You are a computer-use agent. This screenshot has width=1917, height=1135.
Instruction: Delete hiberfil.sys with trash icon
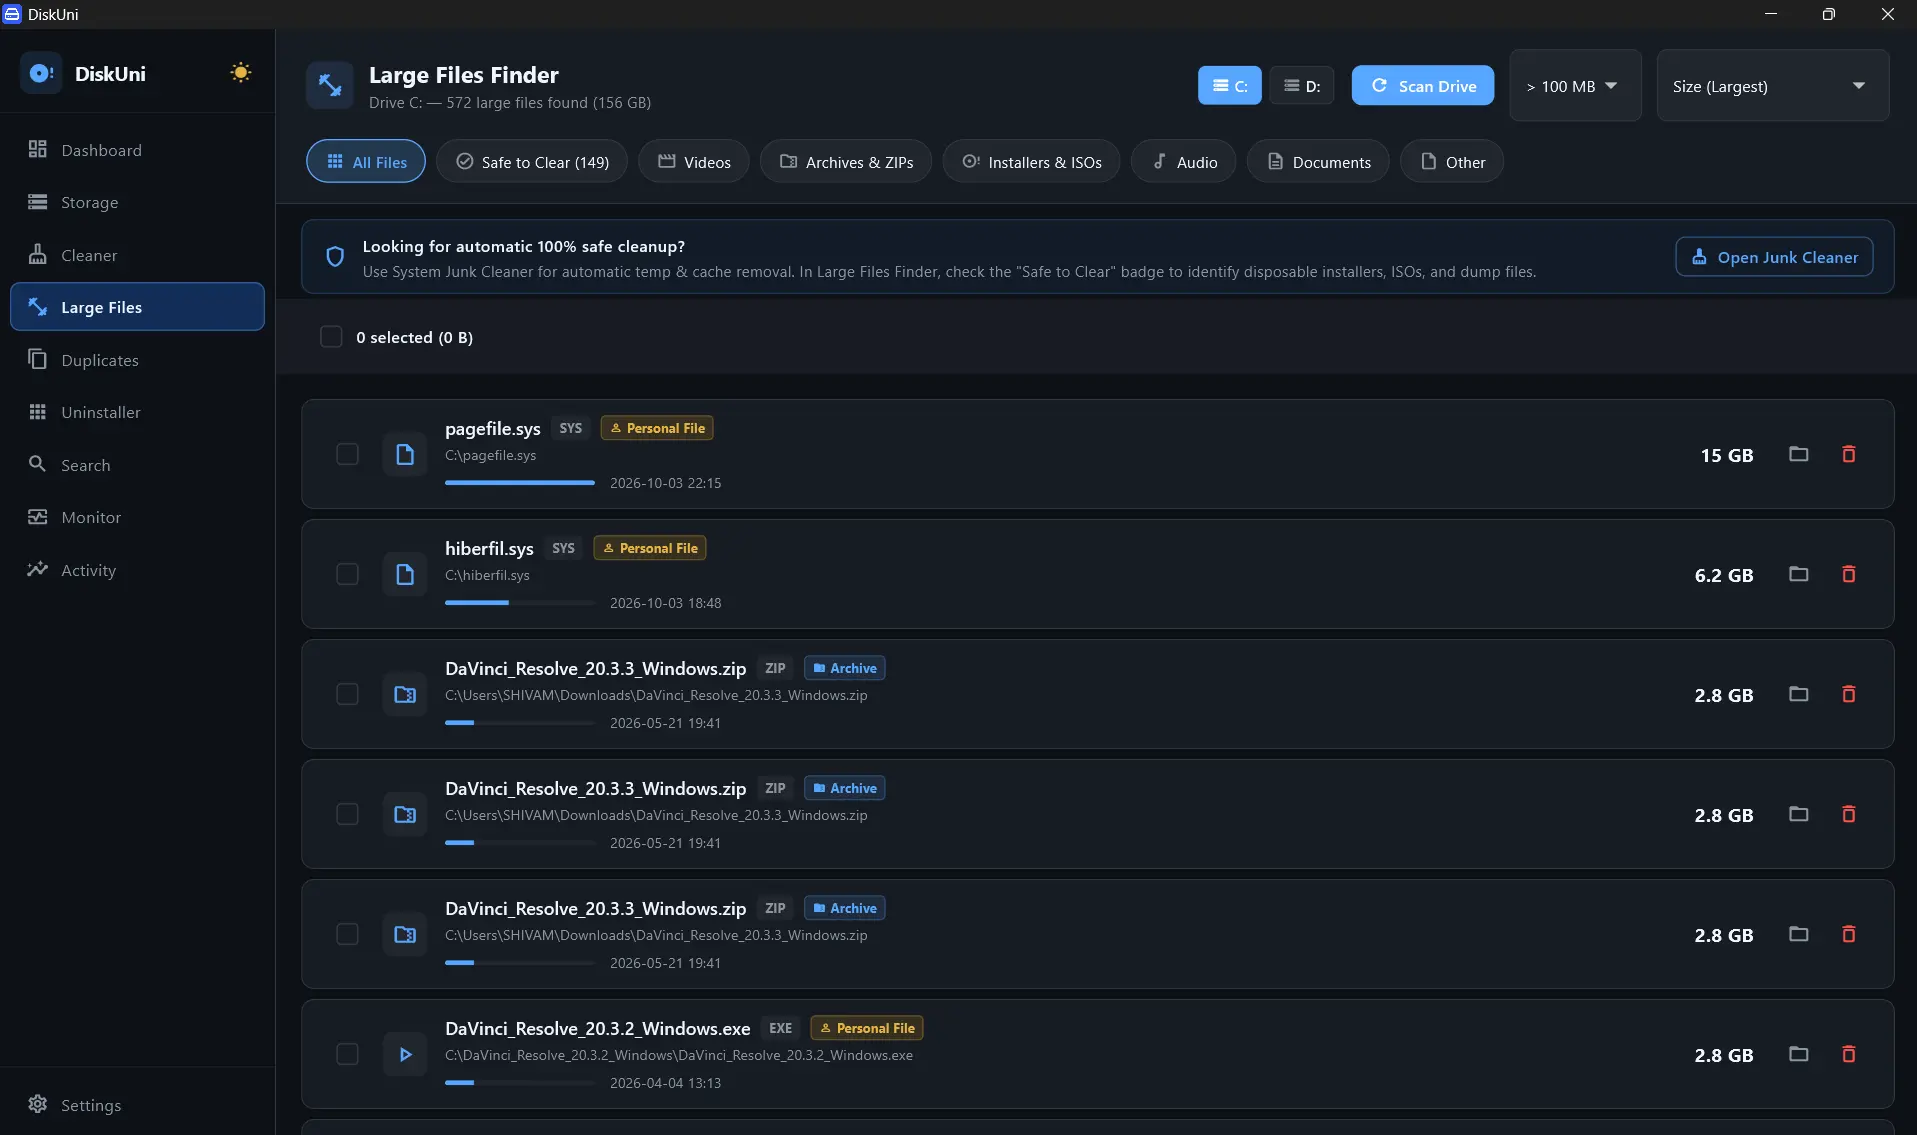click(1848, 574)
